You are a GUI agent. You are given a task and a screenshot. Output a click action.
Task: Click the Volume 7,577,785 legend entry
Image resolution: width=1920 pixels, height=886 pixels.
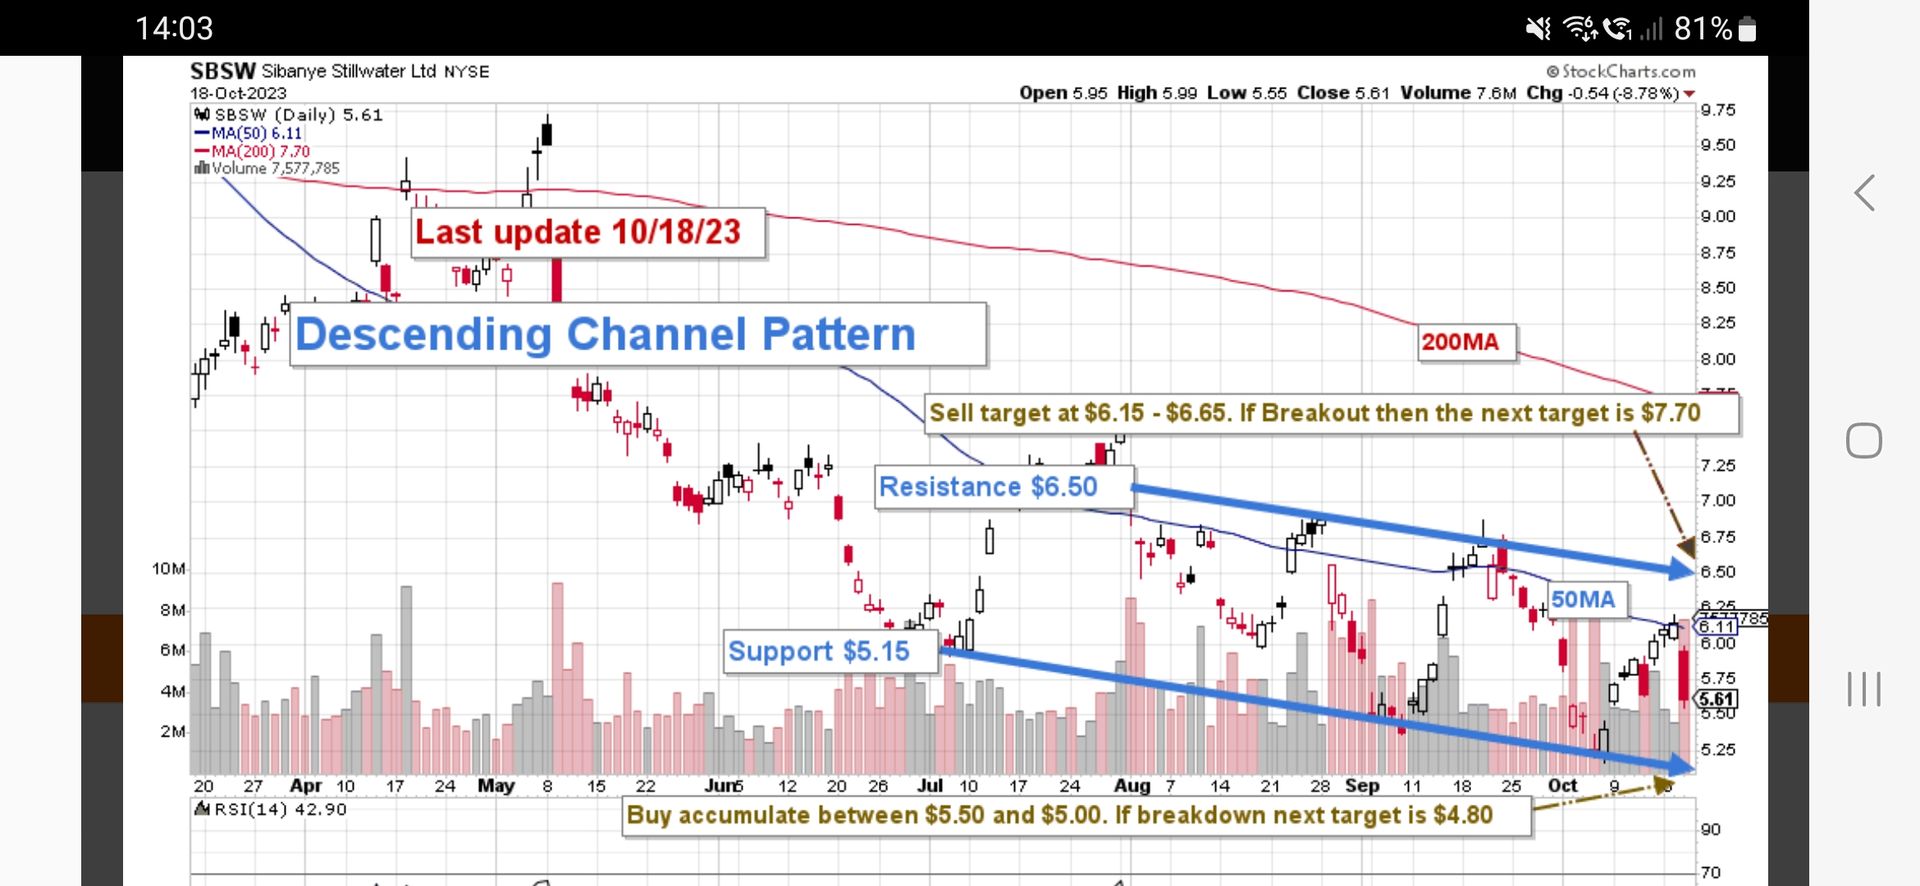(268, 168)
